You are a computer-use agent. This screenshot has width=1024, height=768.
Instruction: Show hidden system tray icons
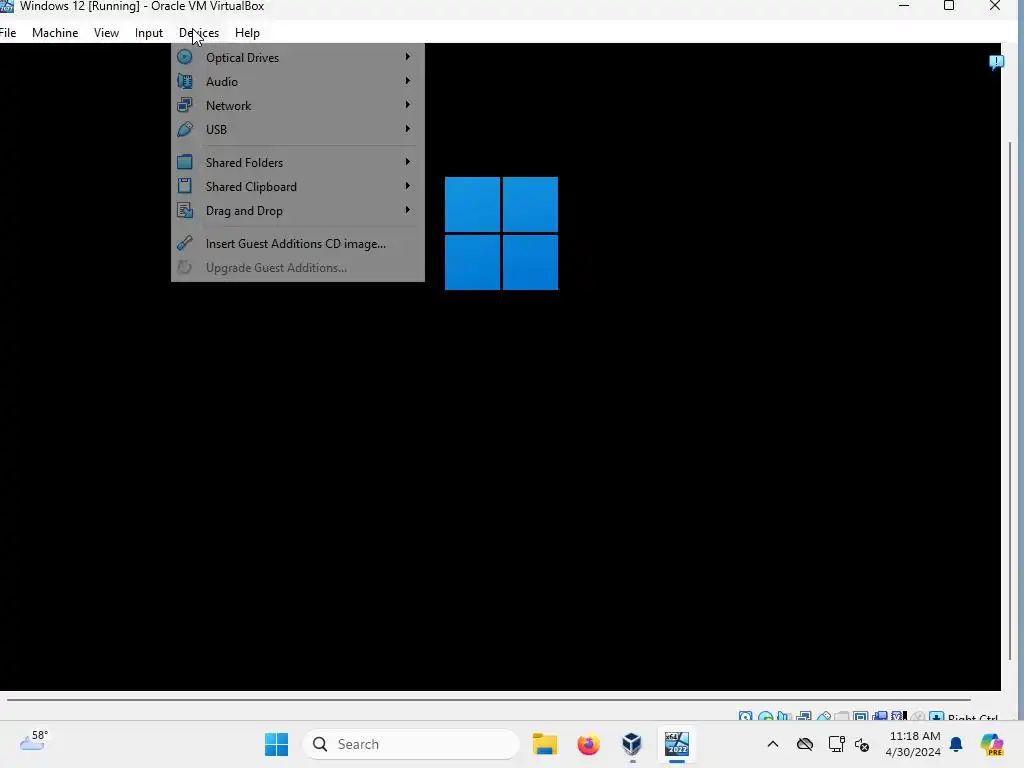pyautogui.click(x=773, y=744)
